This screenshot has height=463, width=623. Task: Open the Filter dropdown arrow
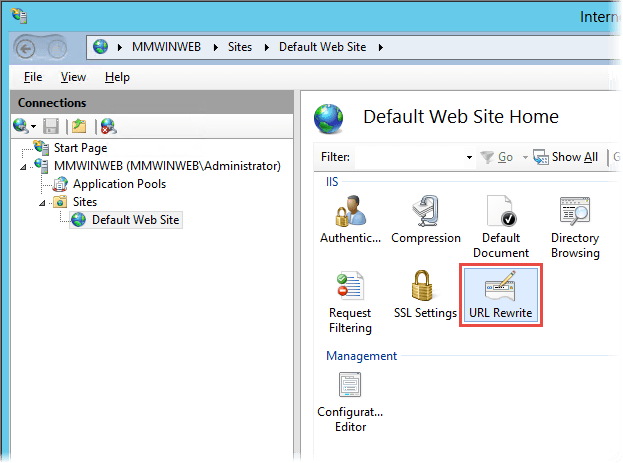469,157
